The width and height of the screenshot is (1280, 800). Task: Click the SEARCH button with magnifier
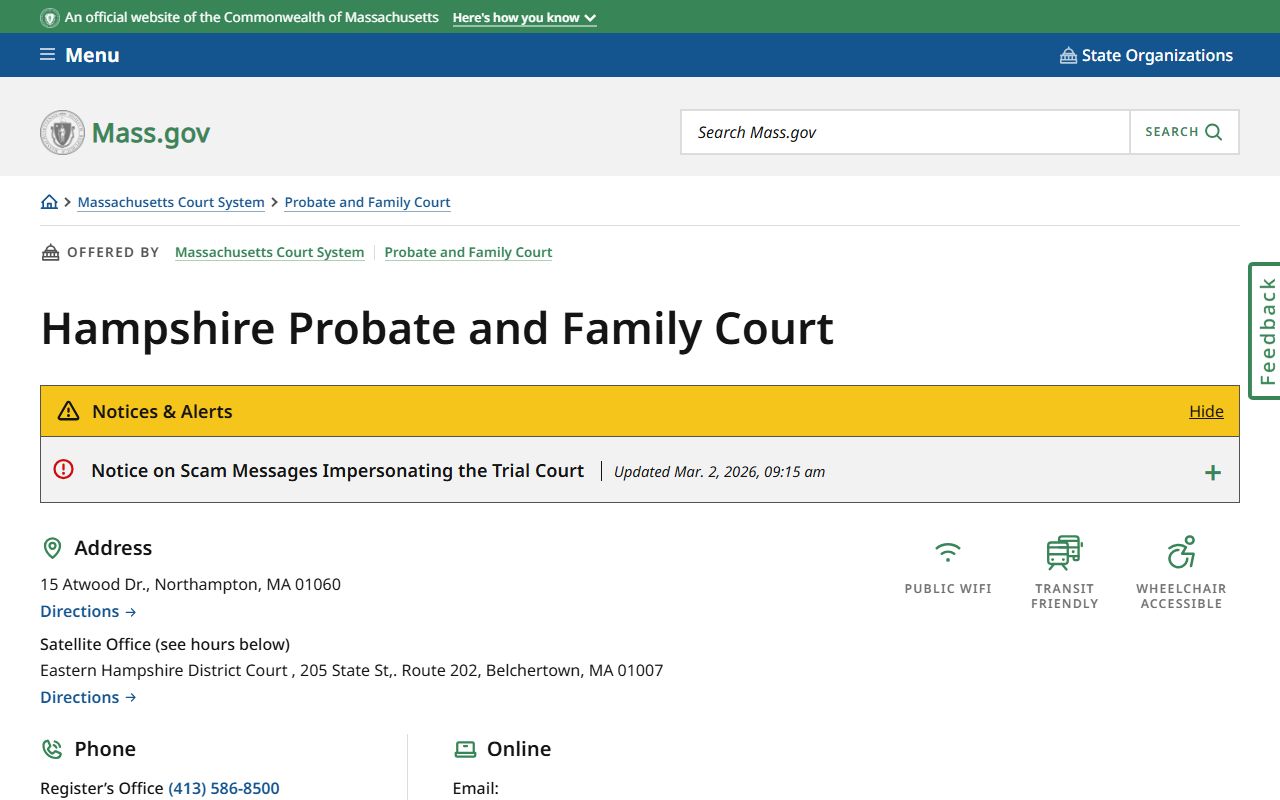pyautogui.click(x=1184, y=132)
